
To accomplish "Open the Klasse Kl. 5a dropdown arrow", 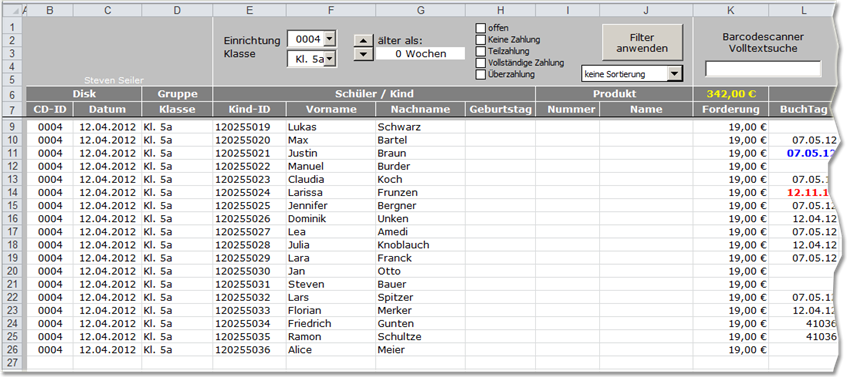I will pos(330,59).
